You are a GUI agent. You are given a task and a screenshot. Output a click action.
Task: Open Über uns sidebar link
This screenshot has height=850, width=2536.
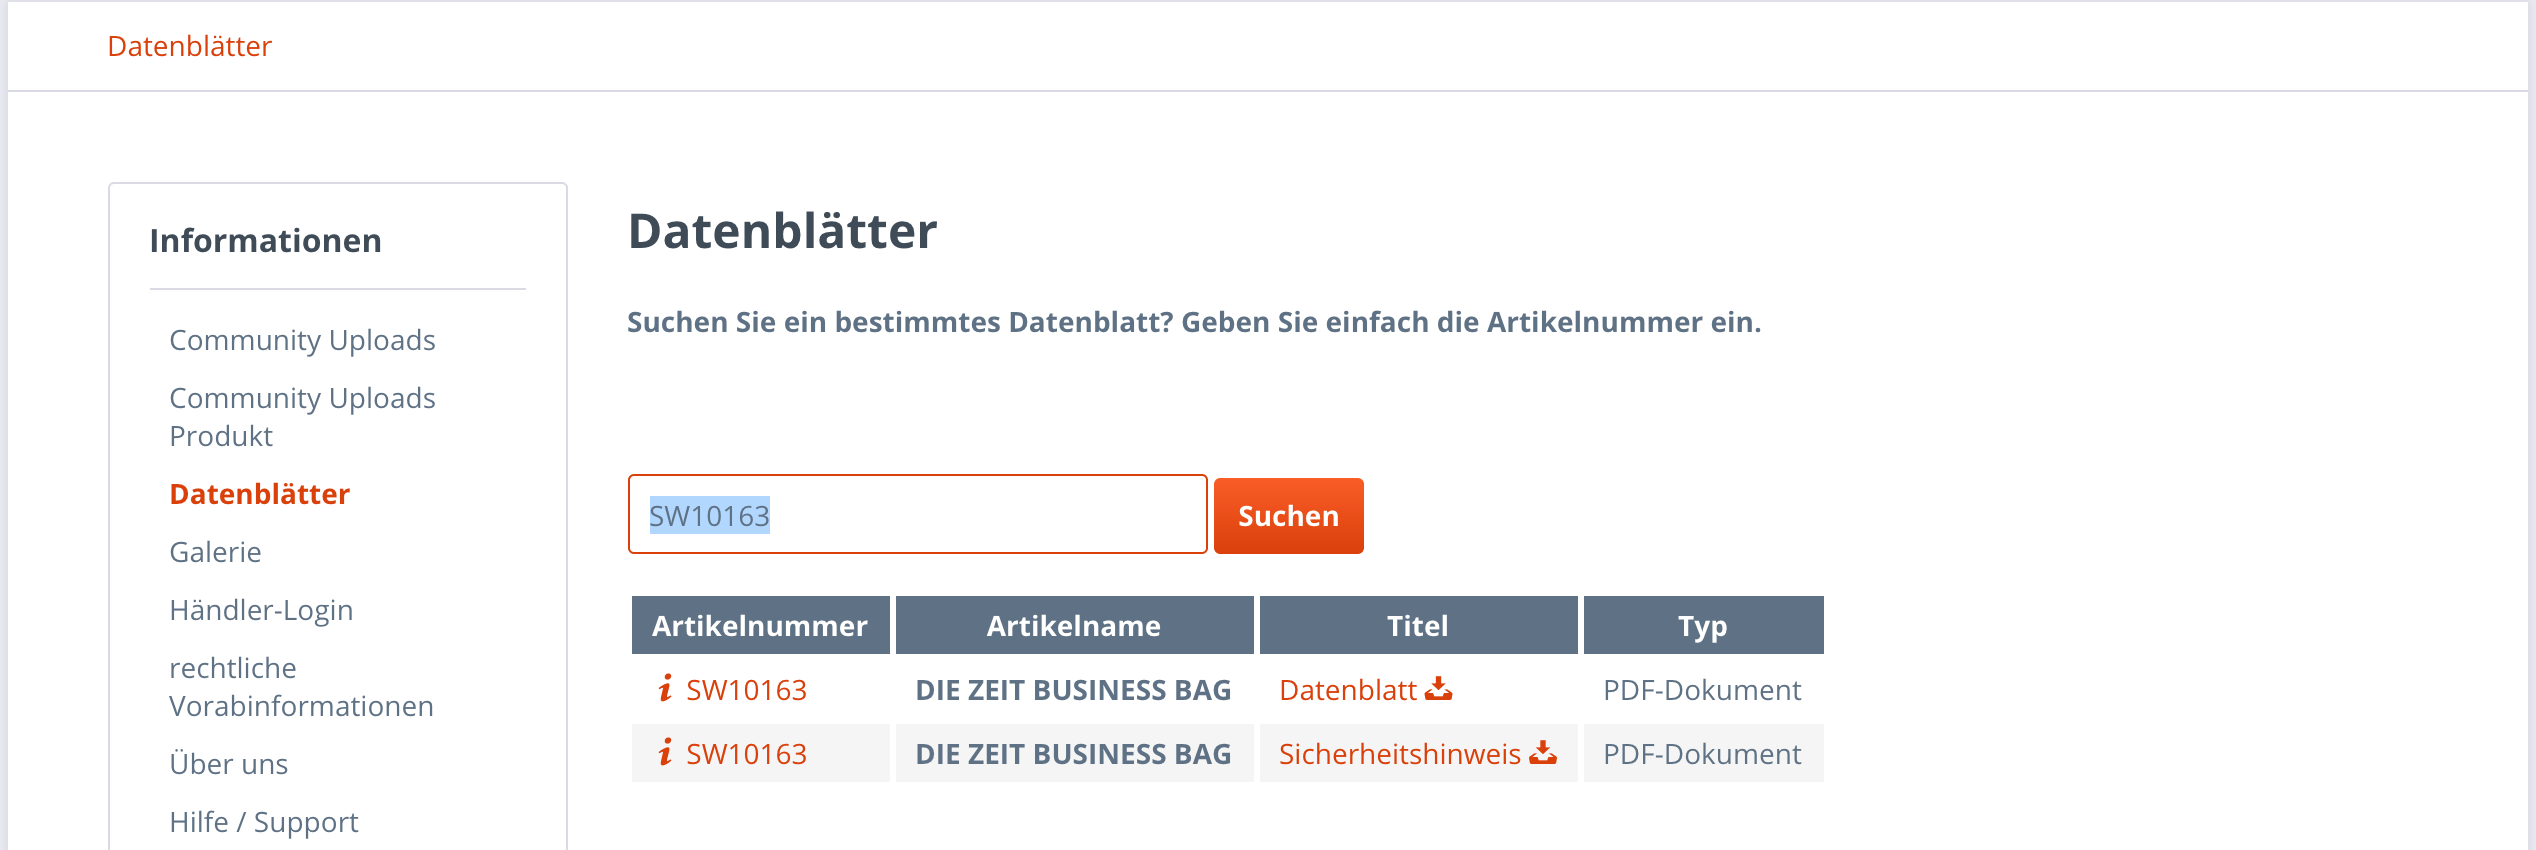click(x=228, y=764)
